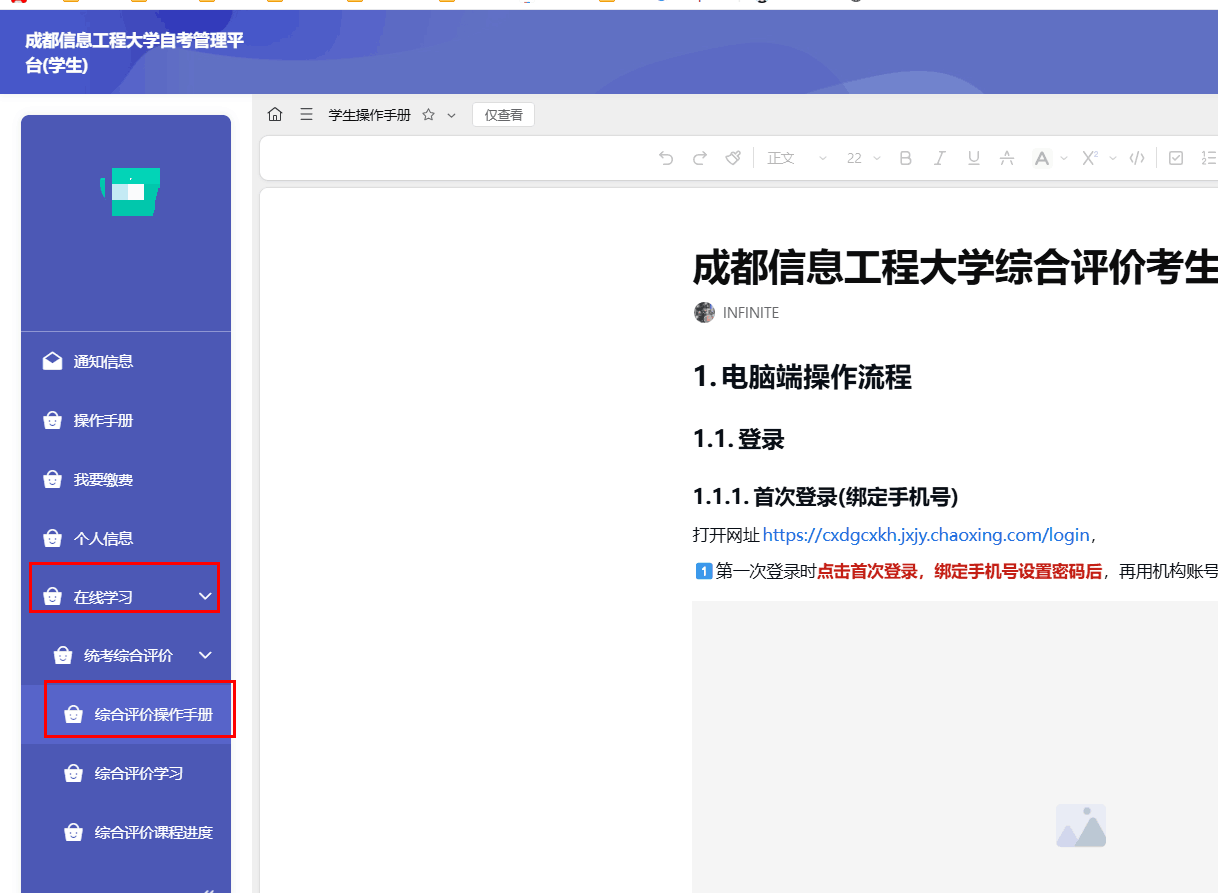This screenshot has width=1218, height=893.
Task: Select the format painter icon
Action: coord(733,158)
